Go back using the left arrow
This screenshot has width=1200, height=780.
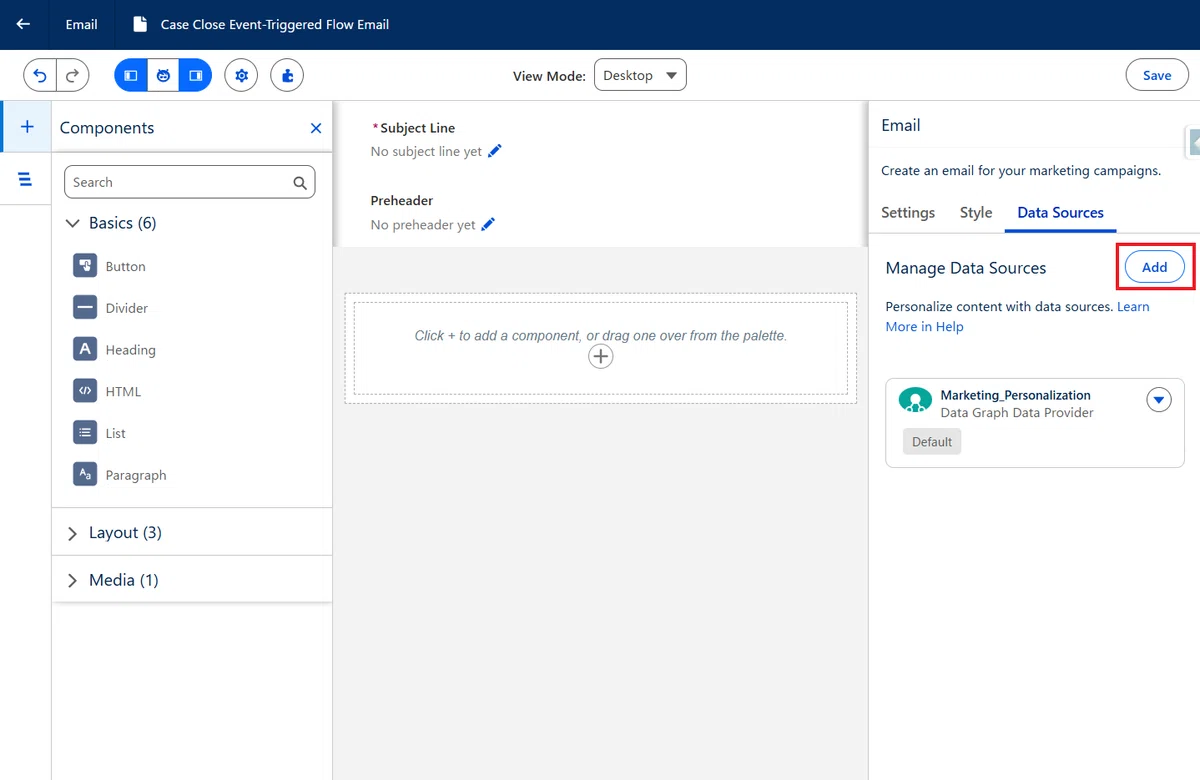click(23, 24)
